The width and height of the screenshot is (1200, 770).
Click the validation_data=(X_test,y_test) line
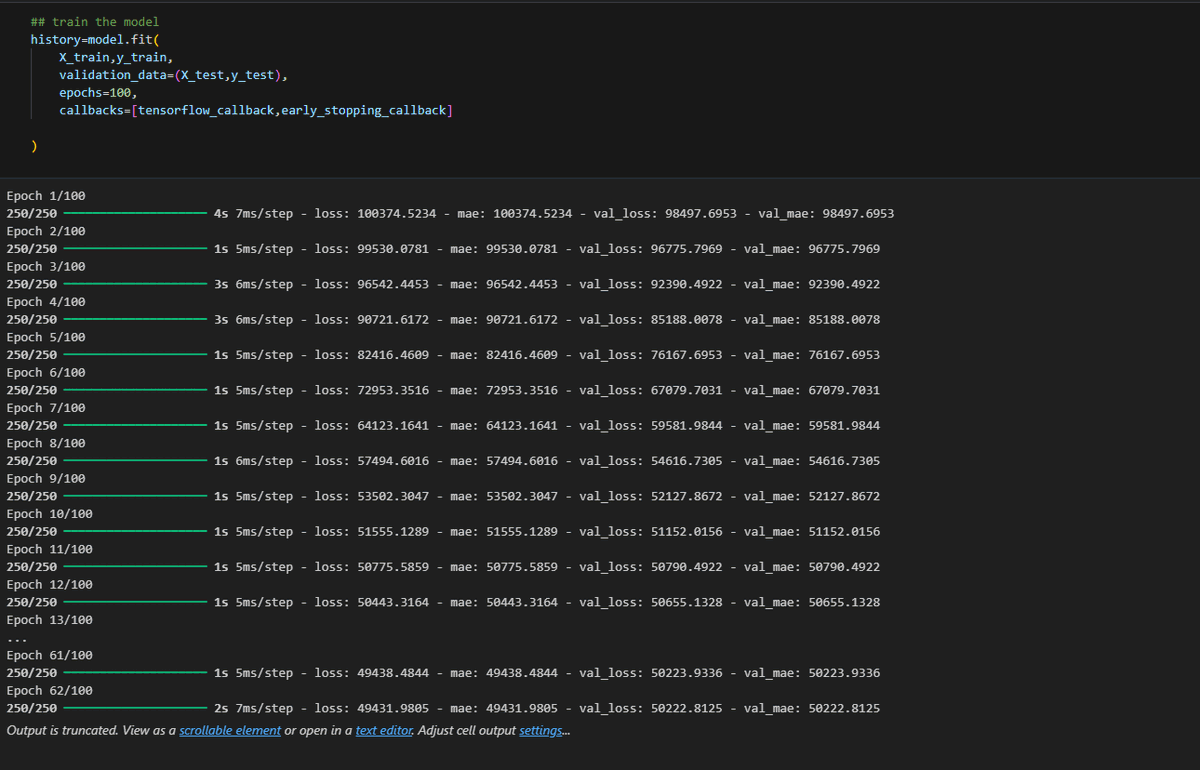click(x=173, y=75)
